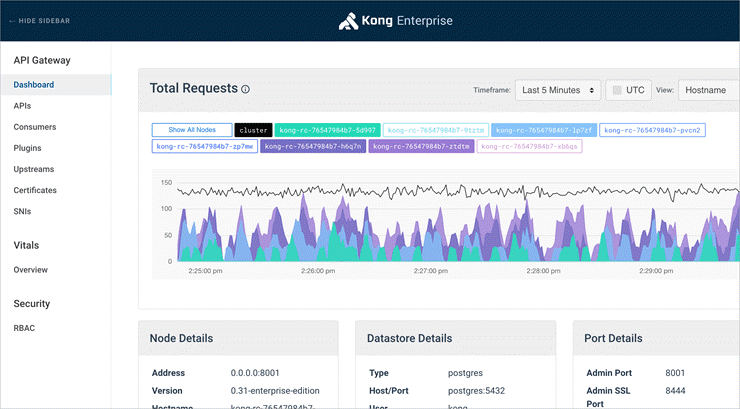Open Consumers section
The image size is (740, 409).
(34, 127)
